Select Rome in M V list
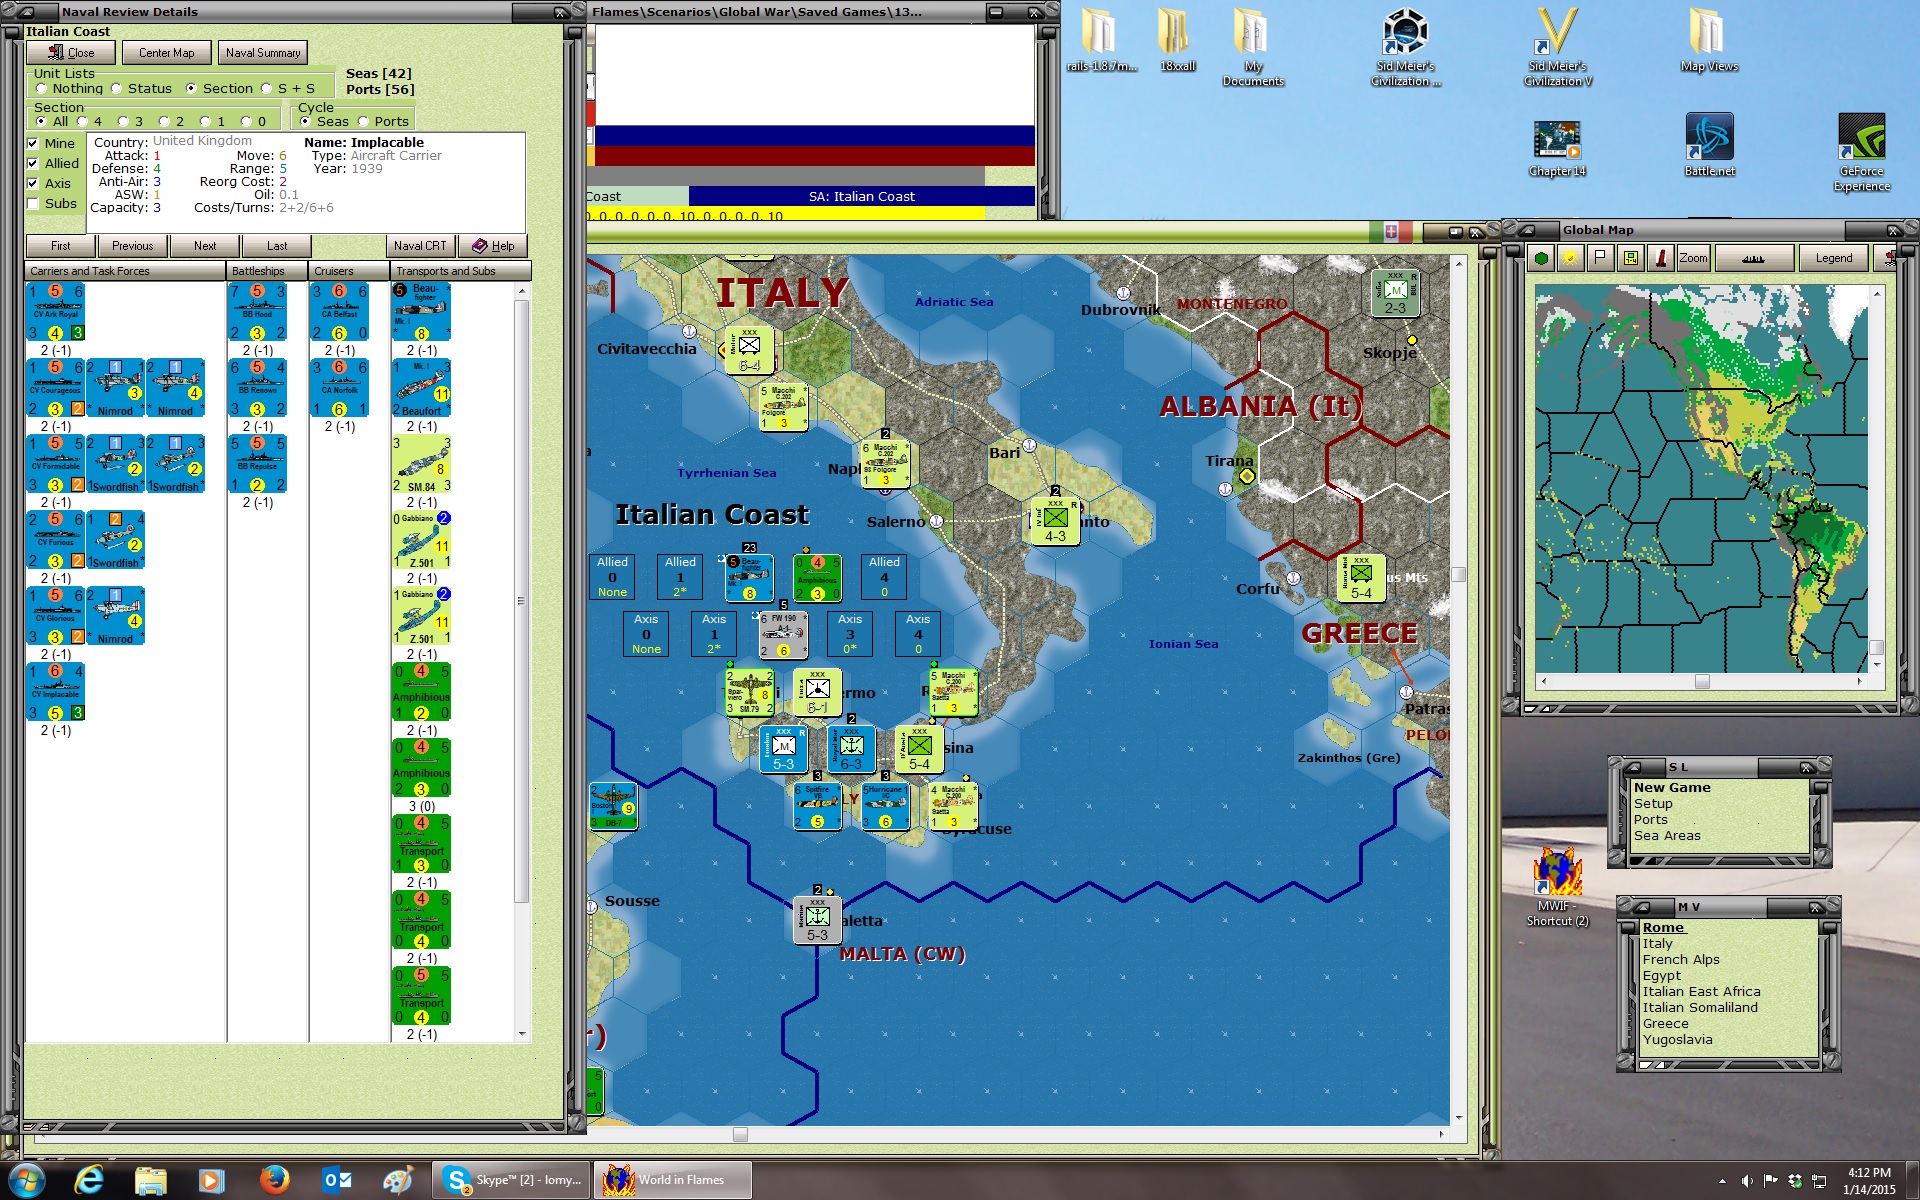 click(1663, 927)
